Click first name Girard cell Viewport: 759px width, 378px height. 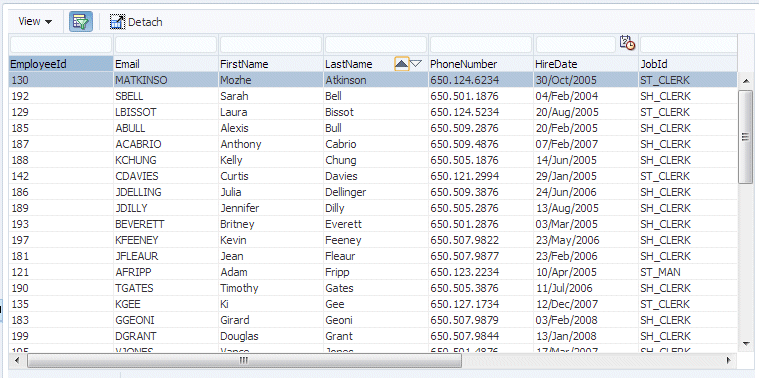pyautogui.click(x=271, y=320)
